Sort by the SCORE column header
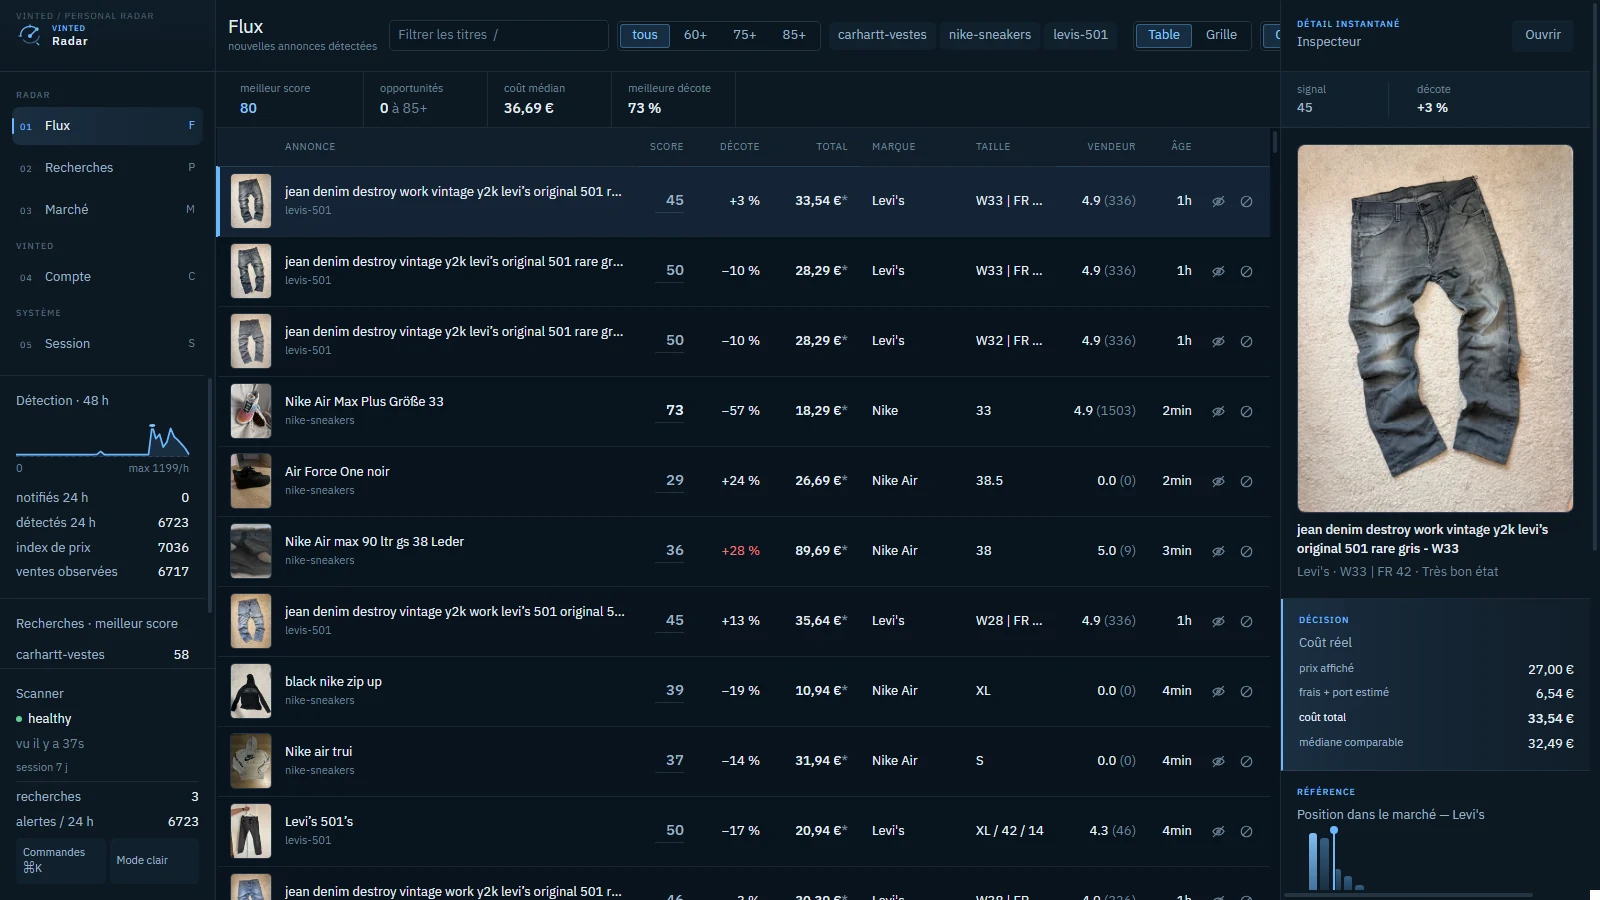Image resolution: width=1600 pixels, height=900 pixels. 667,147
